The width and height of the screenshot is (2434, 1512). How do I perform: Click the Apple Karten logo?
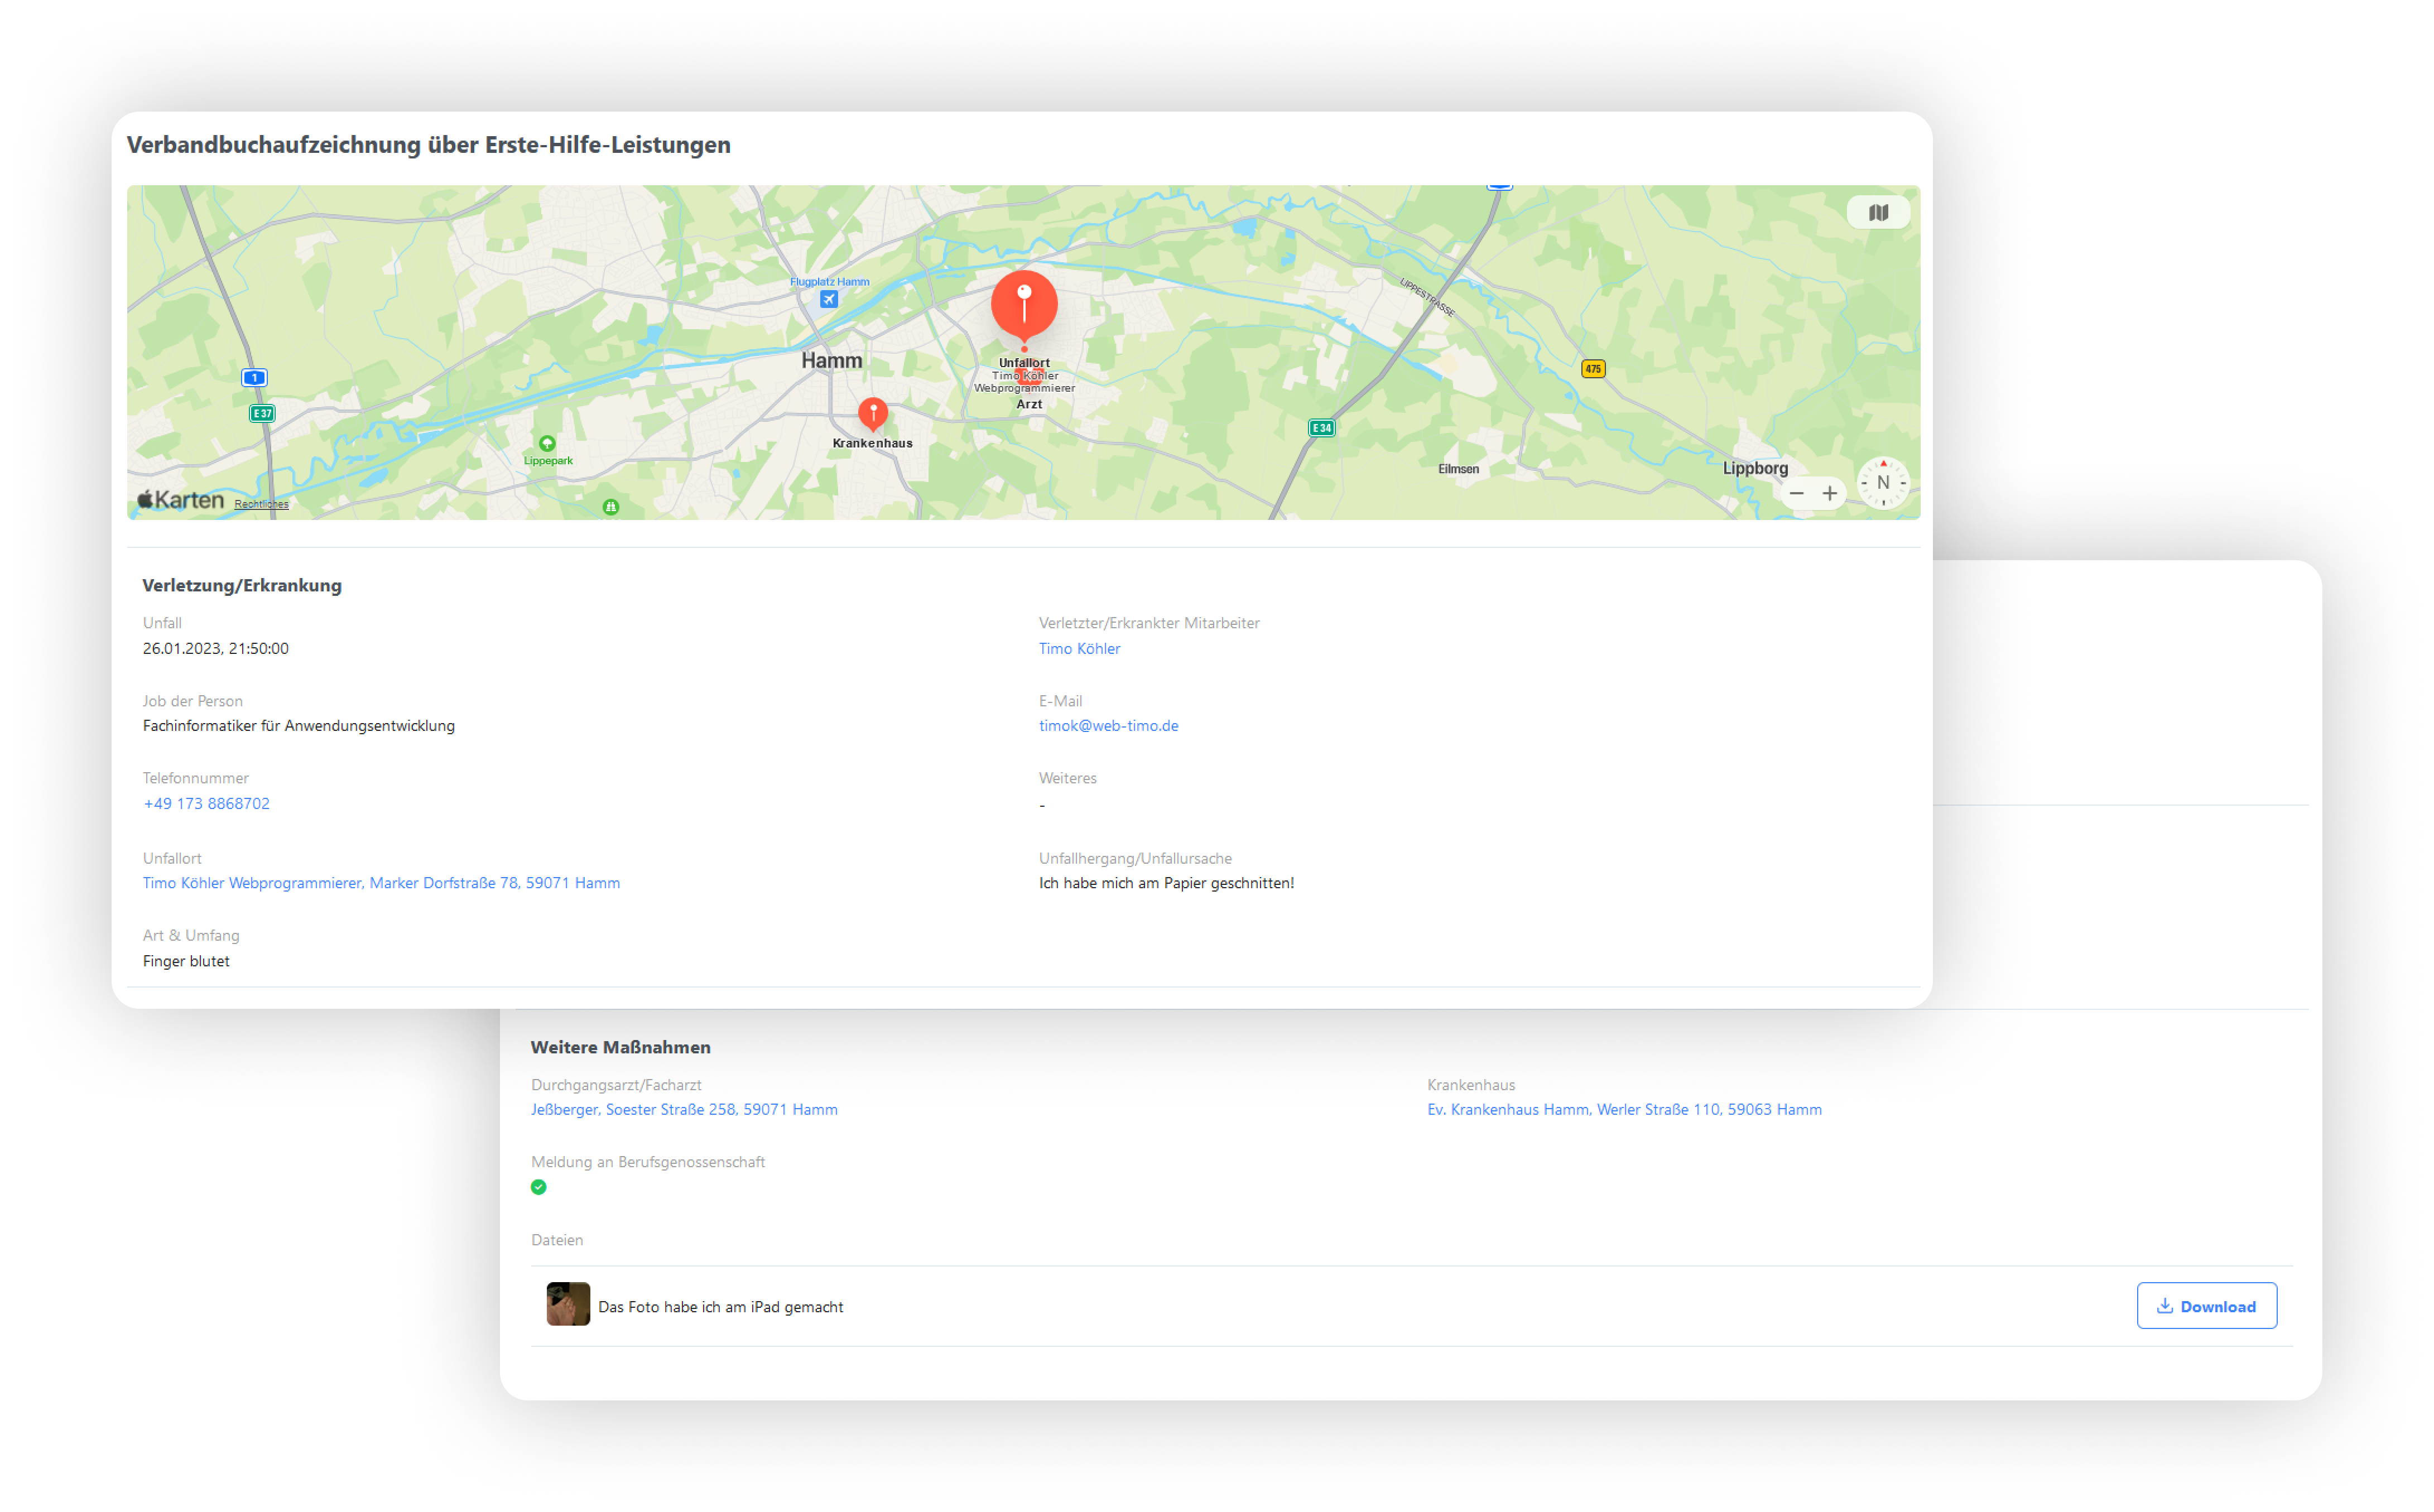point(181,500)
